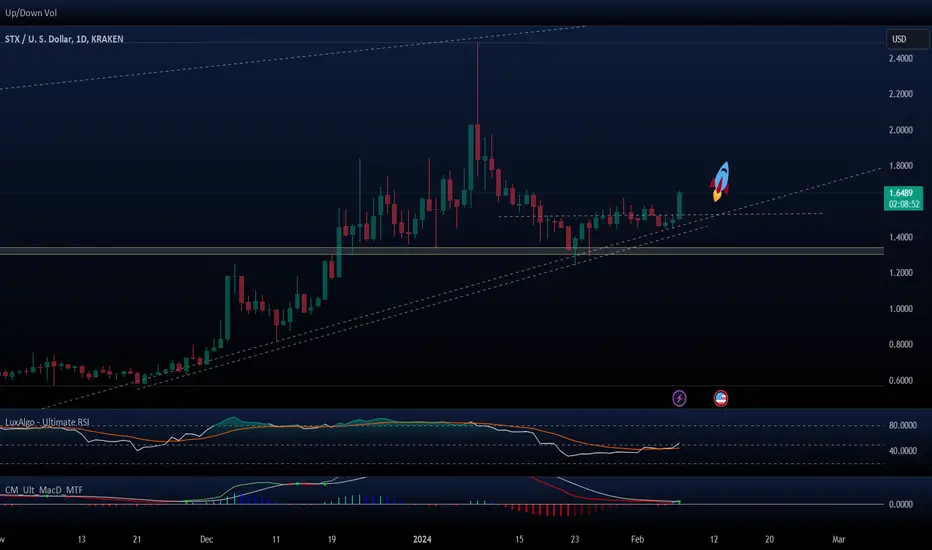Select the CM_Ult_MacD_MTF indicator label
Viewport: 932px width, 550px height.
(x=44, y=490)
